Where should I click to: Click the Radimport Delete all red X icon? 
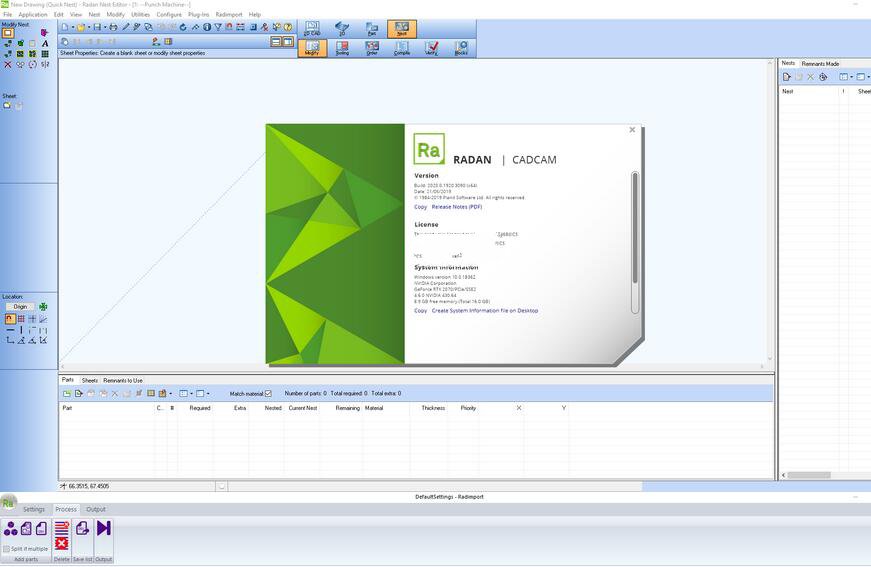point(62,543)
